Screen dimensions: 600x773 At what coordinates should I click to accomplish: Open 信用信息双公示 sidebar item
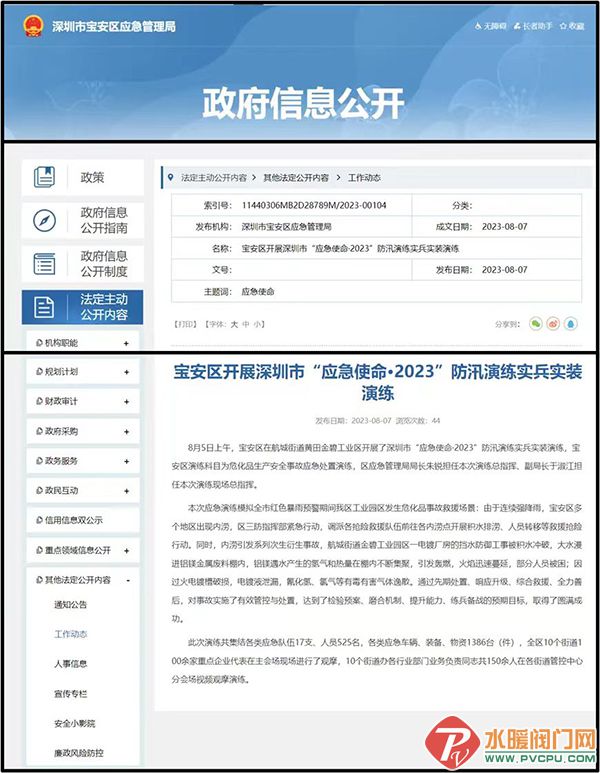83,520
